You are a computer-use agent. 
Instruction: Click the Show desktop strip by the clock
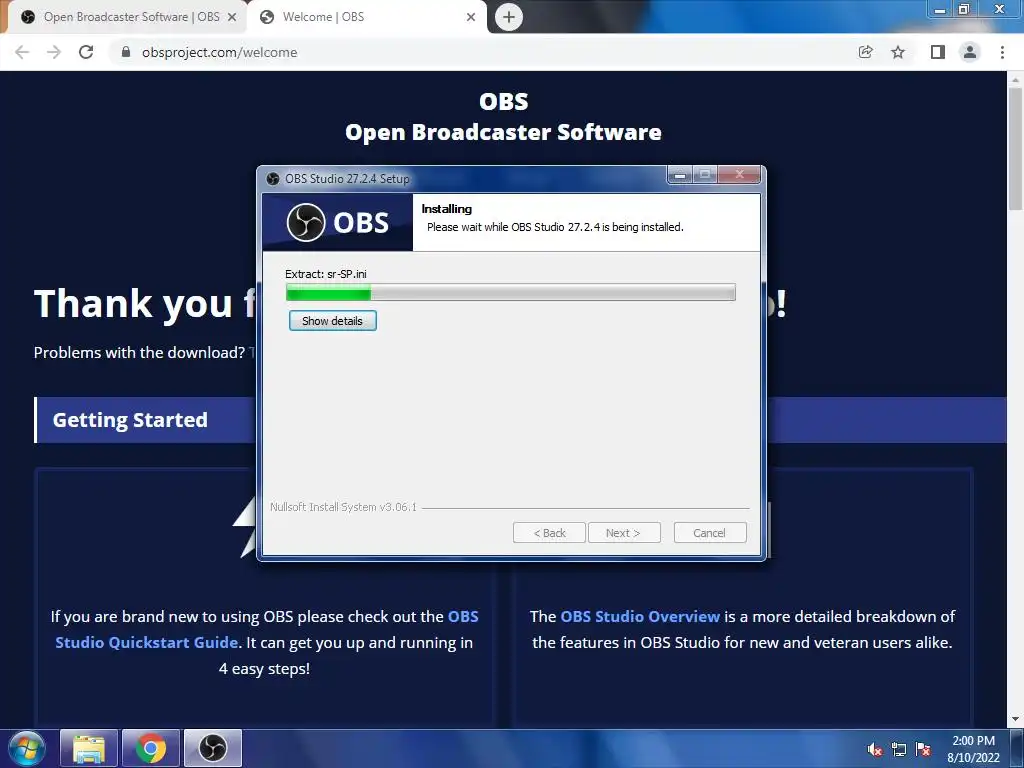(x=1017, y=748)
